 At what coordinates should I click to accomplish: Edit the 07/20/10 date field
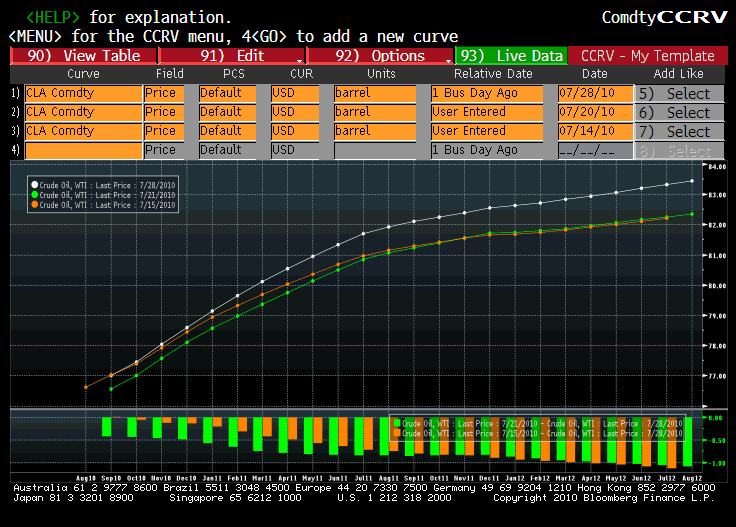594,112
